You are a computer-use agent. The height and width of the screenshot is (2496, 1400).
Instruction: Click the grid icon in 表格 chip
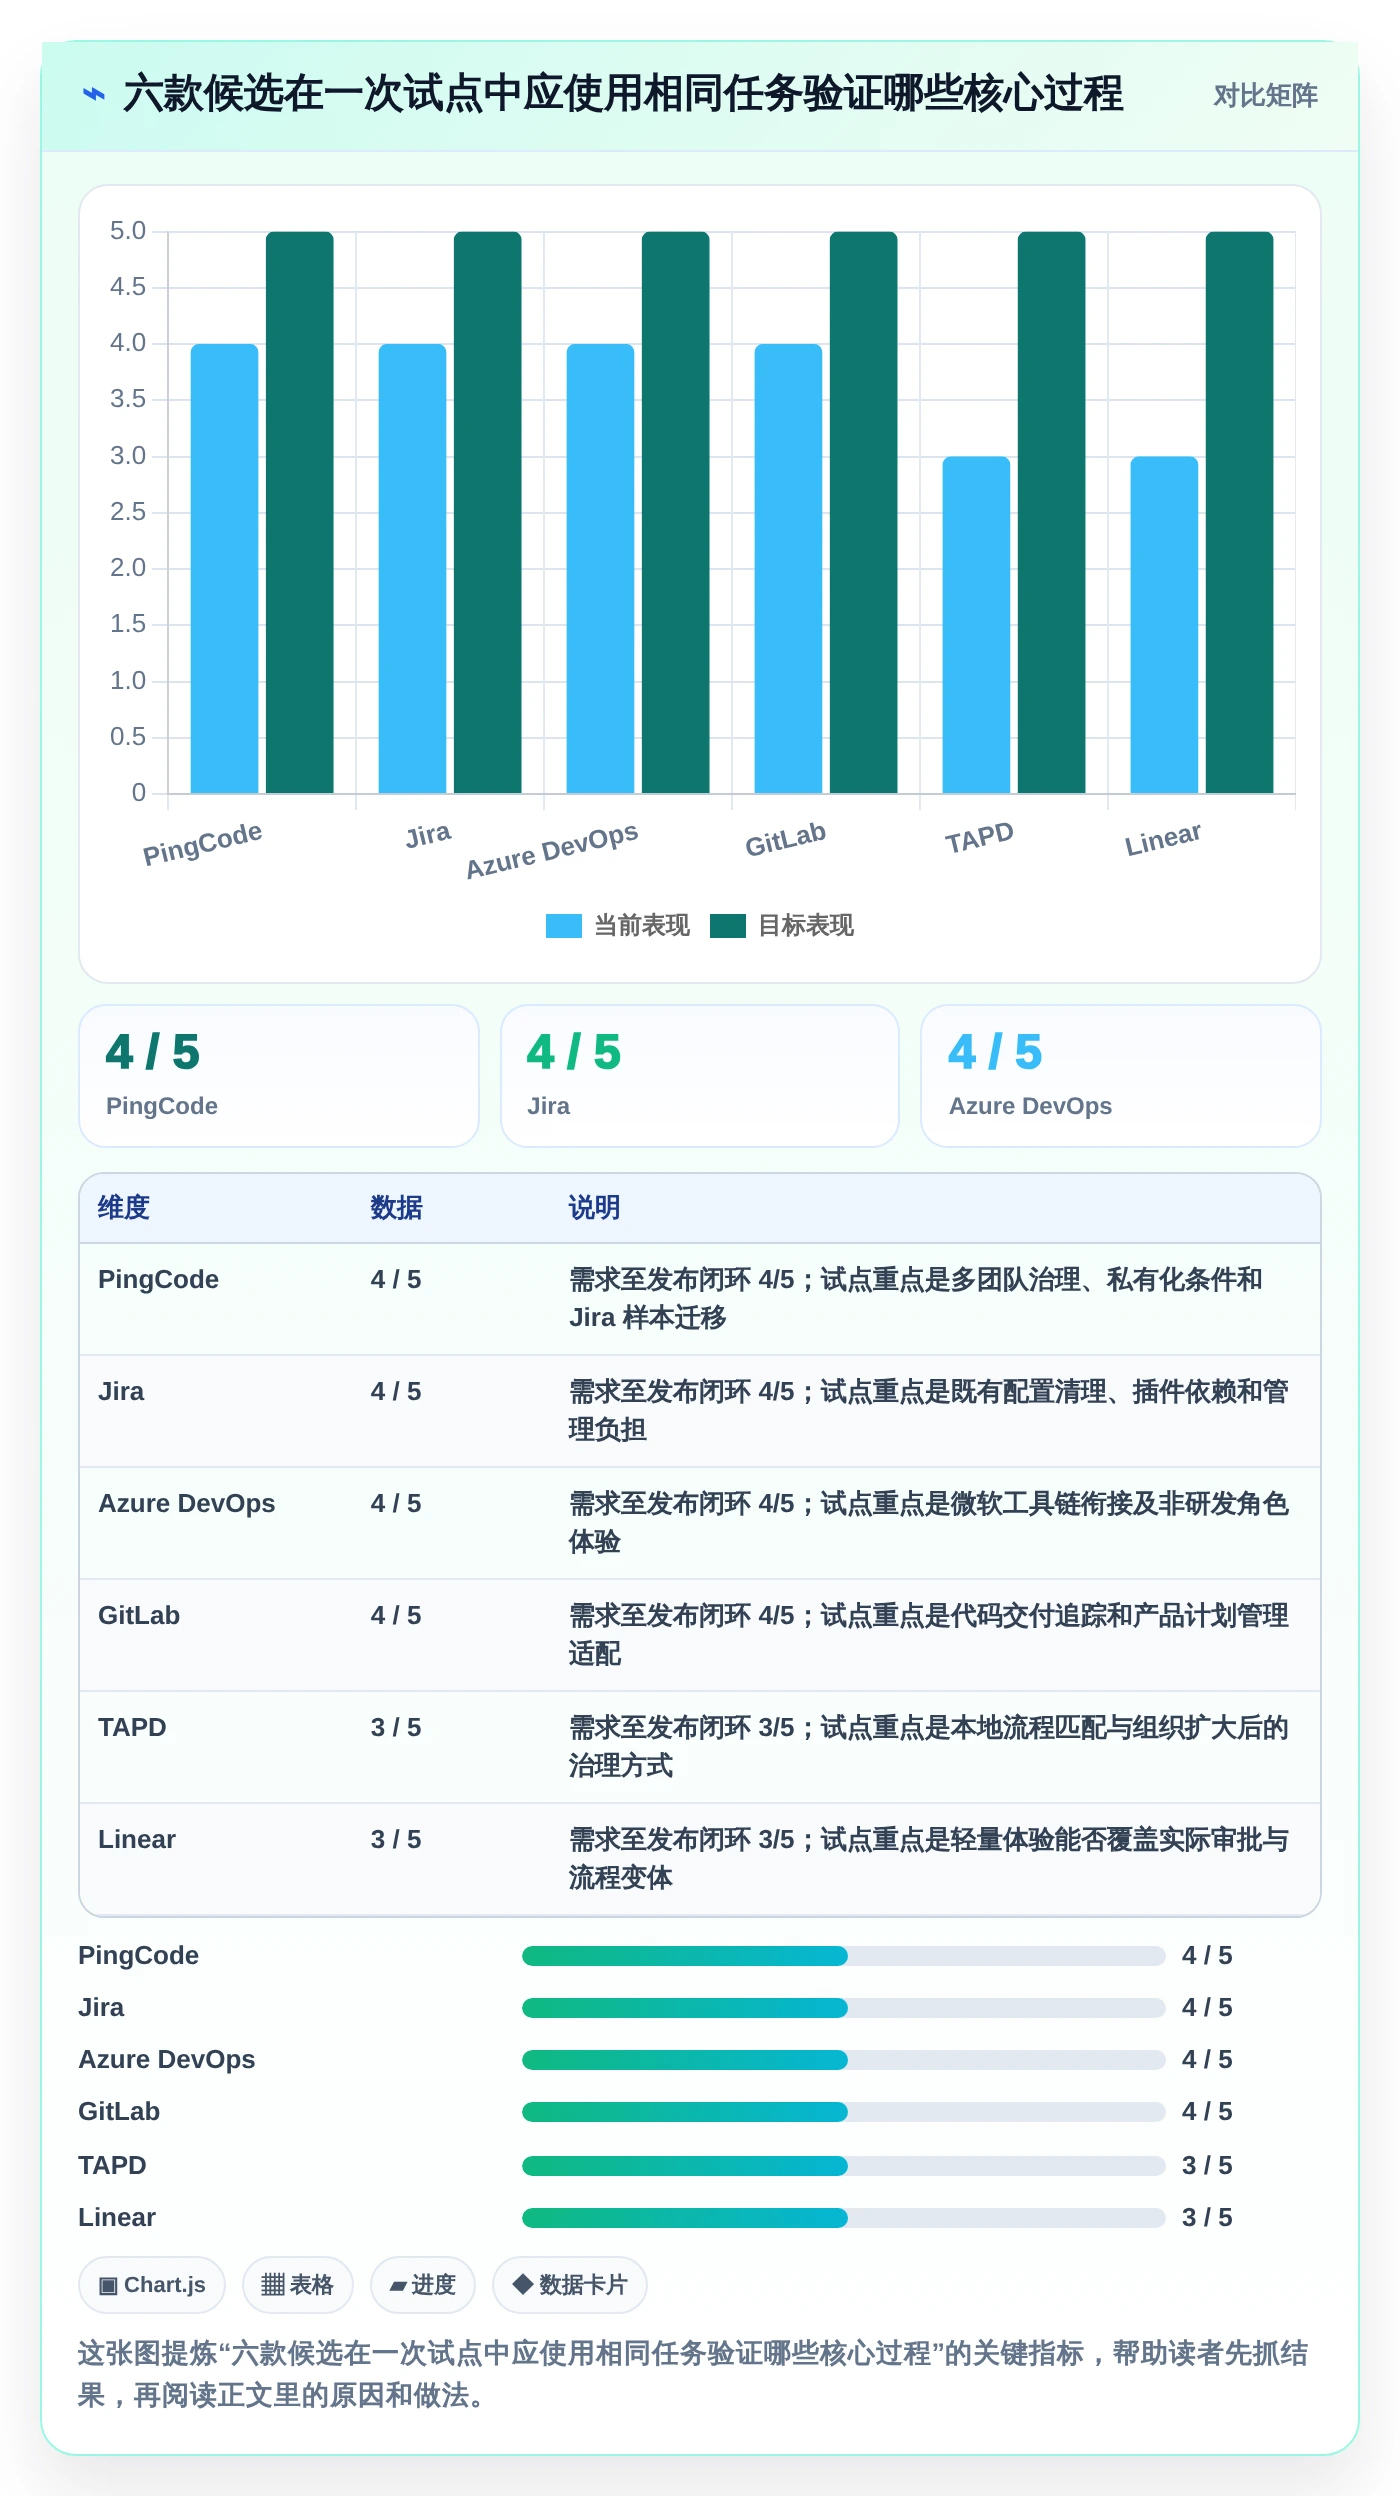[273, 2285]
